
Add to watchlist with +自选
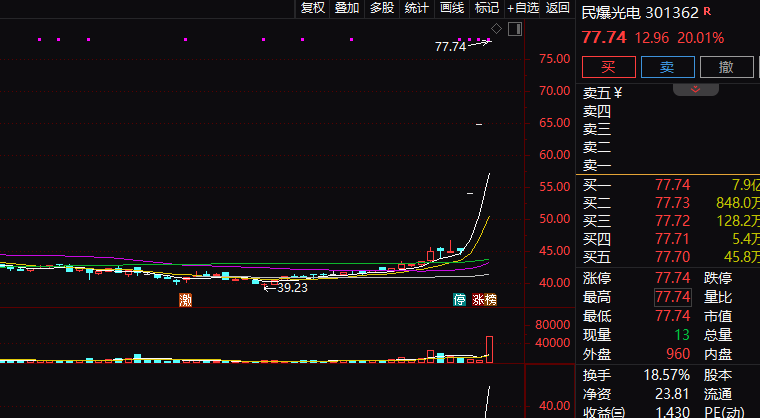[x=522, y=8]
